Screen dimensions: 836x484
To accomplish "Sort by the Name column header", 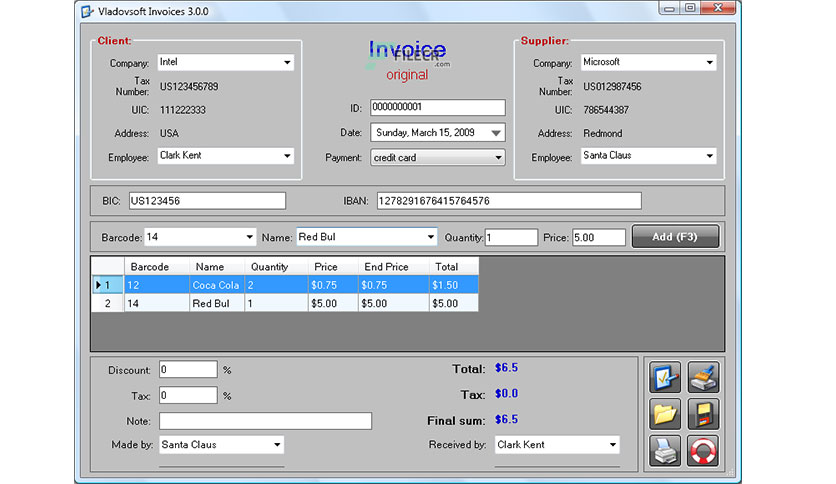I will 217,267.
